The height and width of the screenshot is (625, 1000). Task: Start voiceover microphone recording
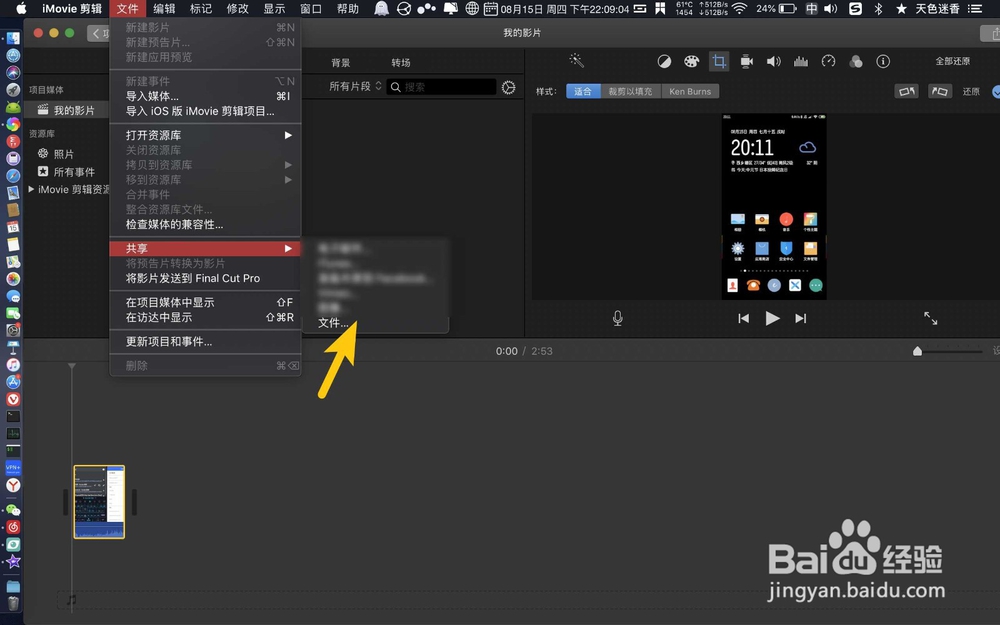click(x=617, y=318)
